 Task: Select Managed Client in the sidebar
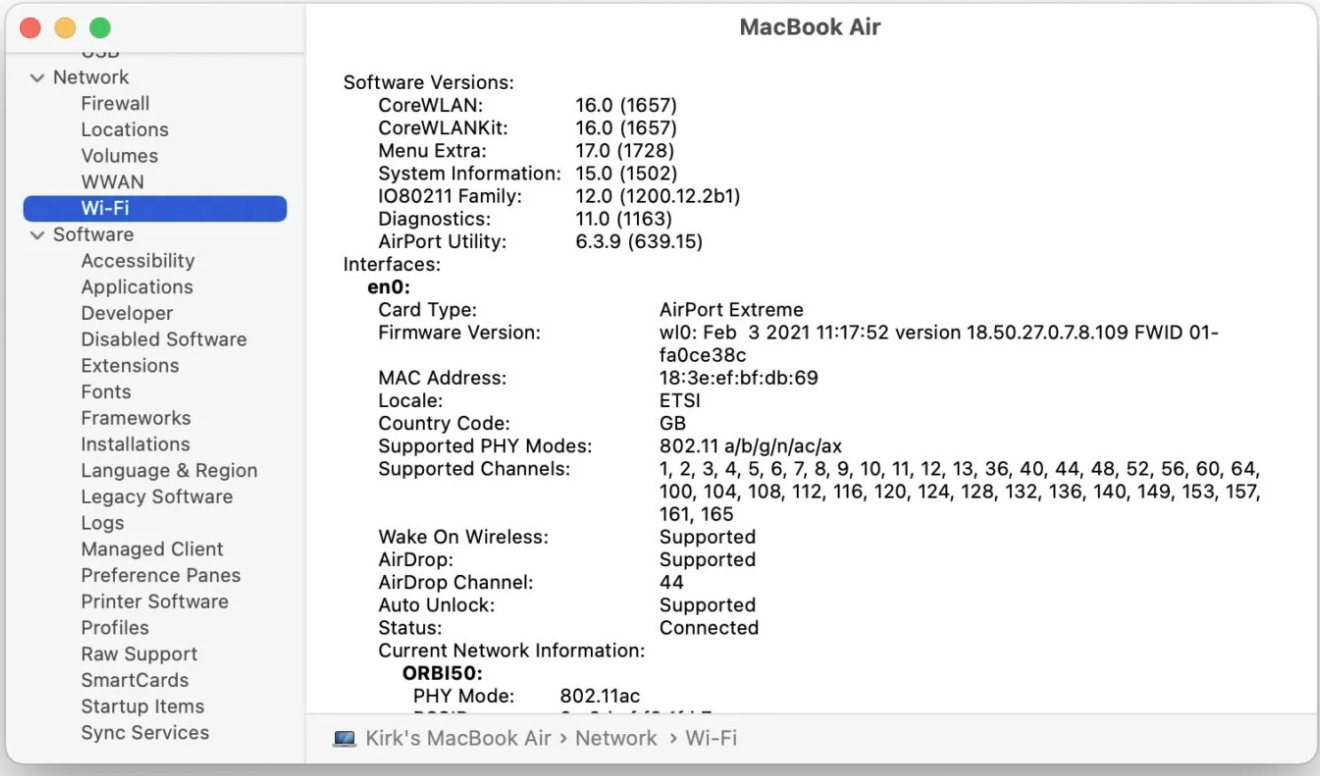click(x=152, y=549)
